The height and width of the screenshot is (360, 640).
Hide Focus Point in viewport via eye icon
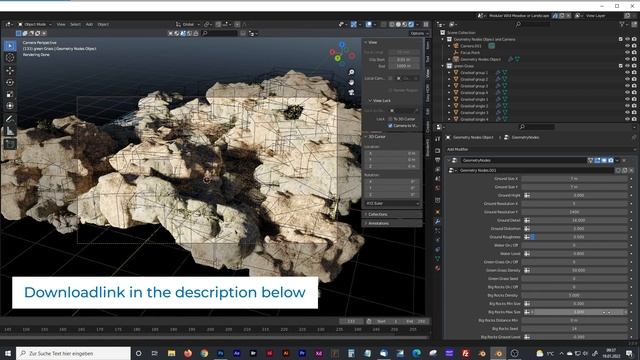pos(627,53)
